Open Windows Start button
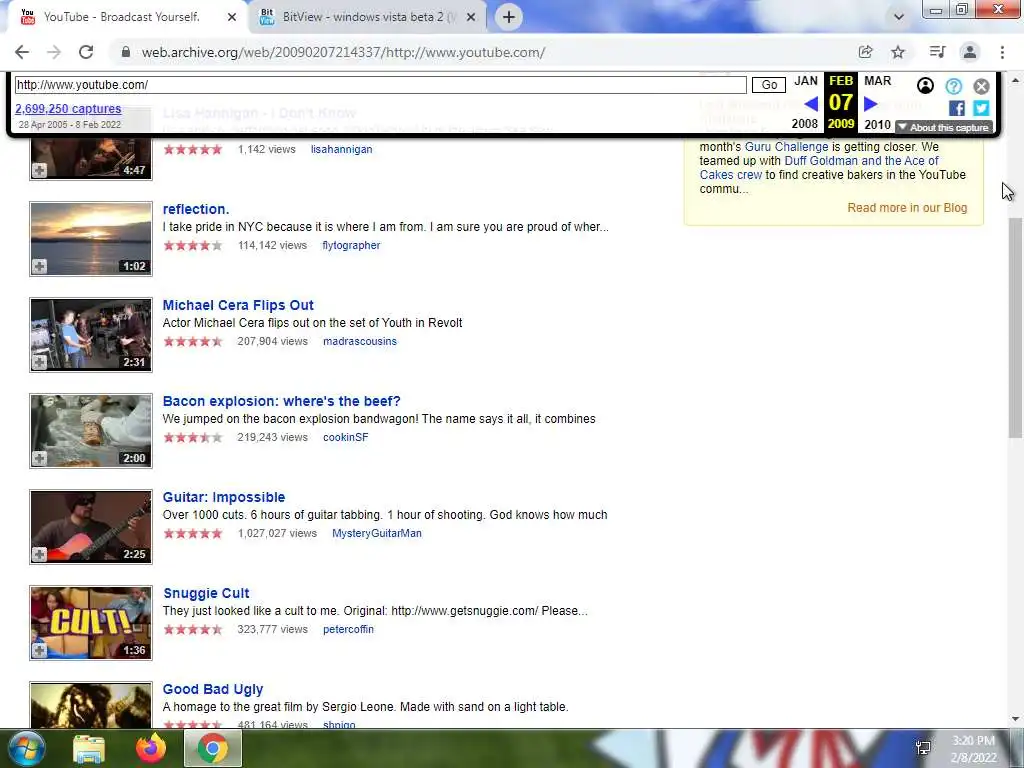 click(27, 748)
